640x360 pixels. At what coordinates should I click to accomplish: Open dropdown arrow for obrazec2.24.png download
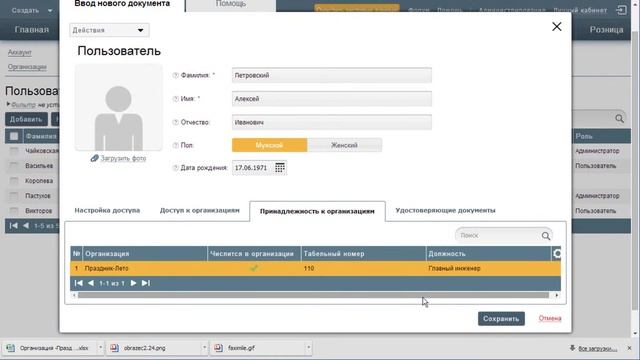pos(204,348)
